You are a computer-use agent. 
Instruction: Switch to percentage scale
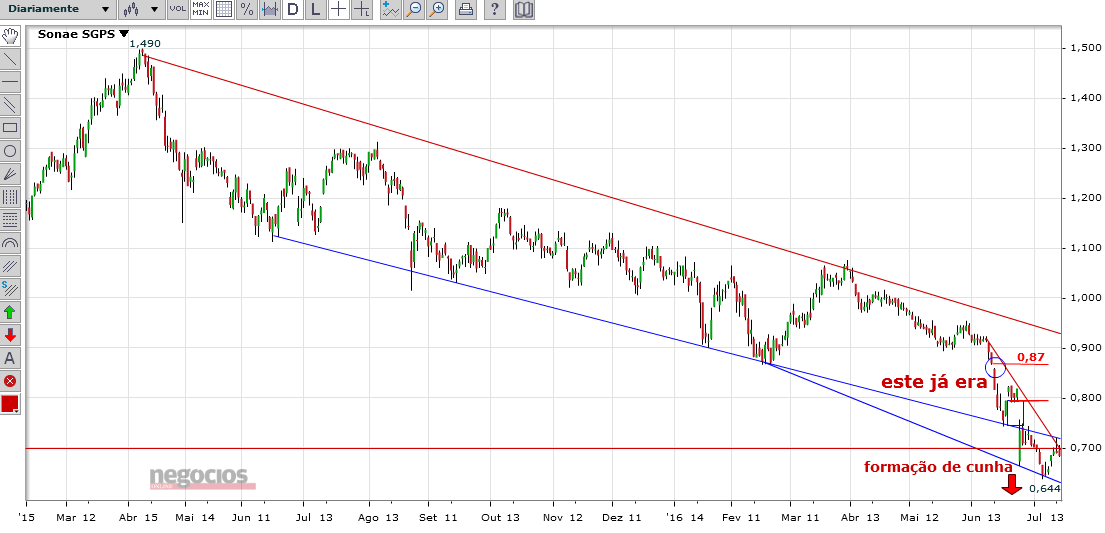[247, 9]
